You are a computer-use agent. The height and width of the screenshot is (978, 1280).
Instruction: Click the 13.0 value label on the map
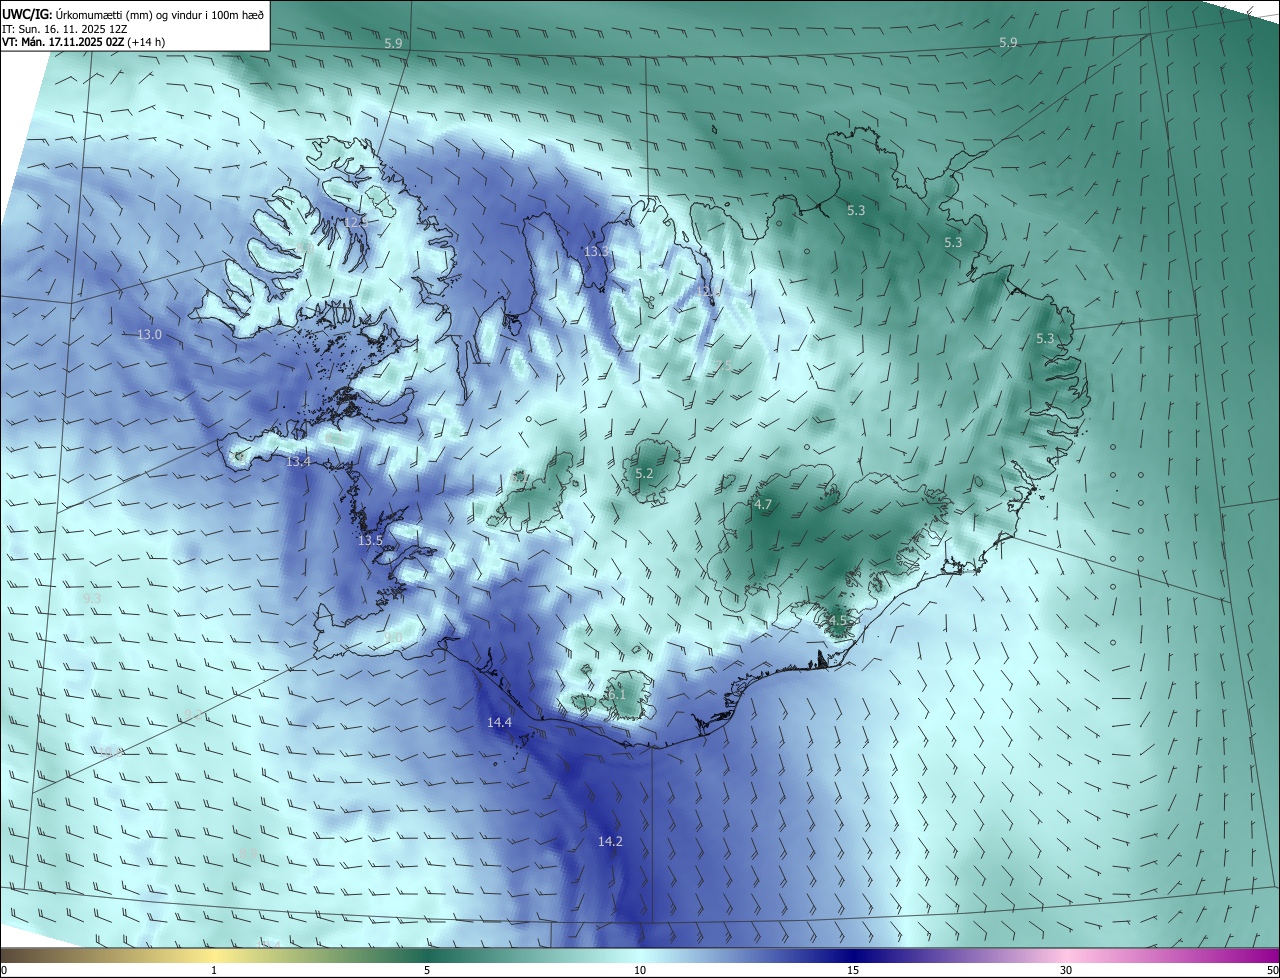(149, 335)
